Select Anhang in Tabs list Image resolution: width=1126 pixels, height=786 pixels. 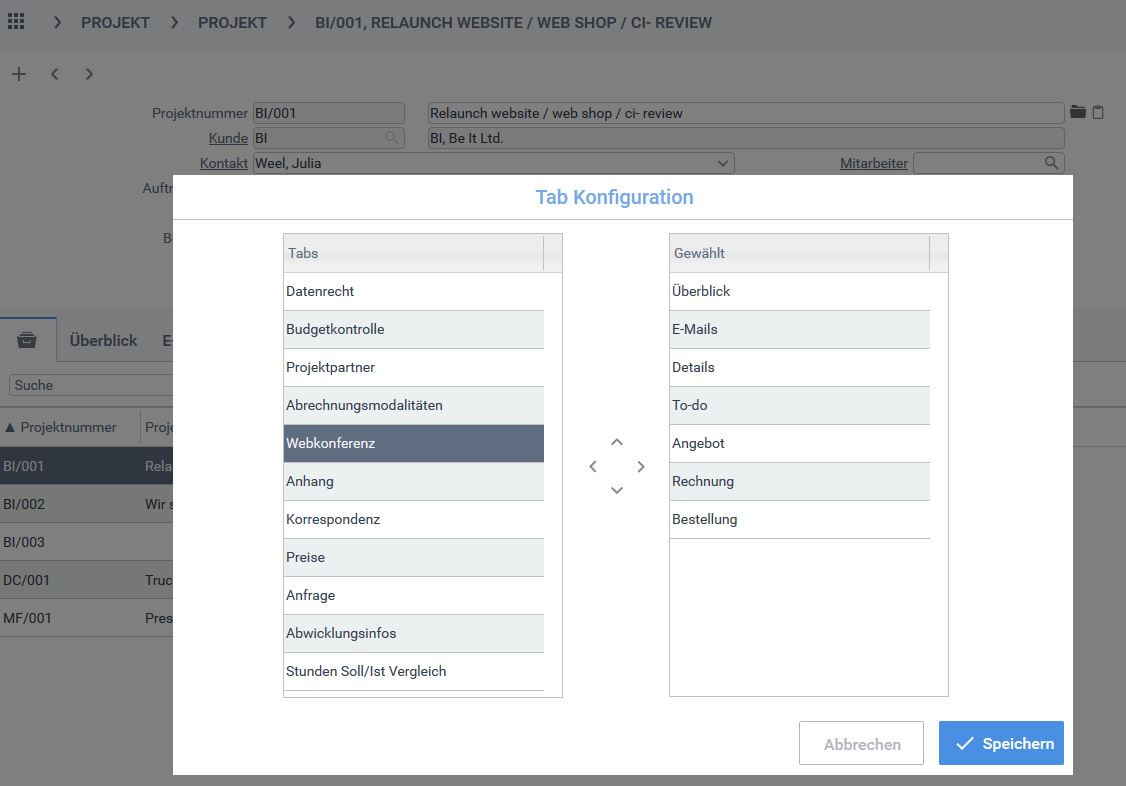pyautogui.click(x=414, y=482)
